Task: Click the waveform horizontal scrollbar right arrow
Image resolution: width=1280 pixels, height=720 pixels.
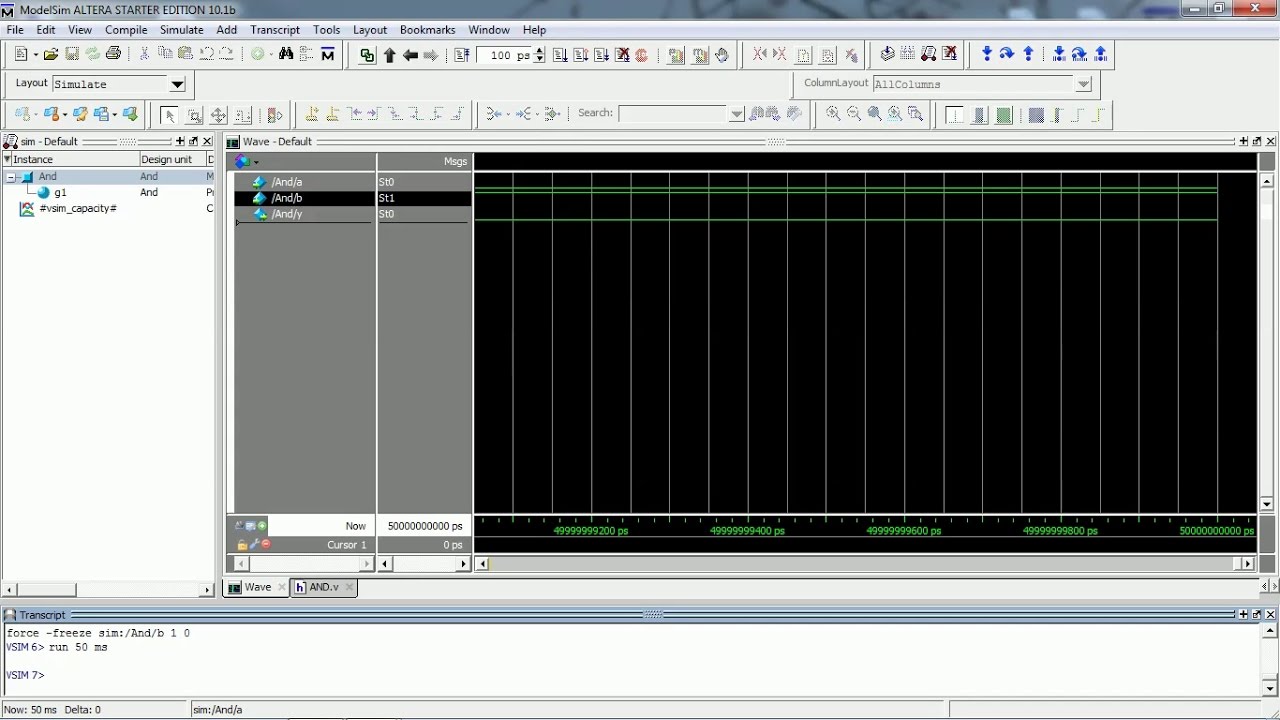Action: [1247, 564]
